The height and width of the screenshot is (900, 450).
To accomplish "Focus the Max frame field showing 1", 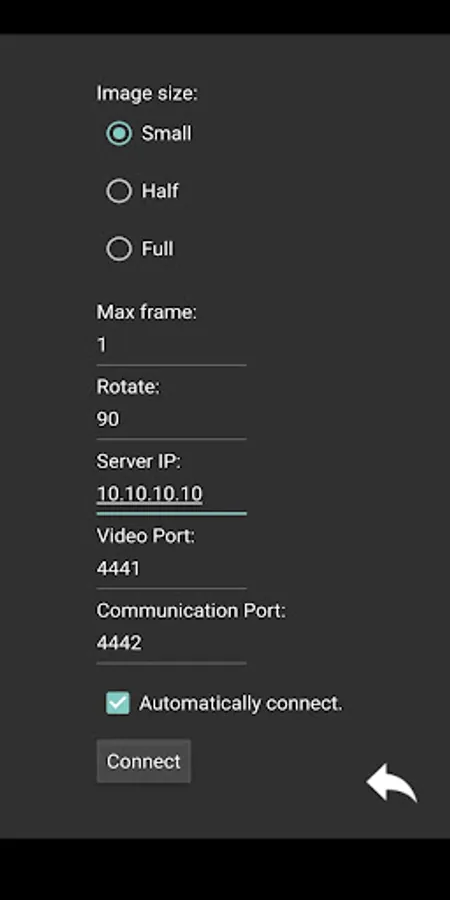I will pos(171,346).
